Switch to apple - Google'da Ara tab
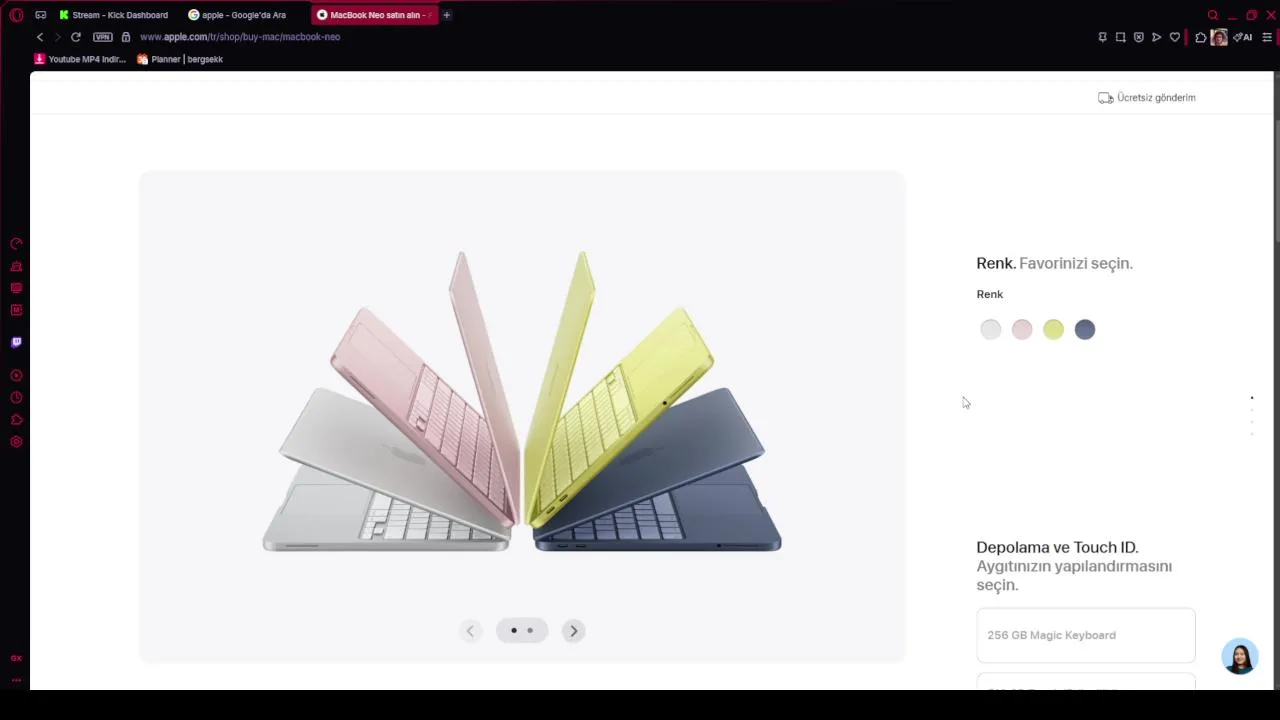The width and height of the screenshot is (1280, 720). pyautogui.click(x=238, y=15)
